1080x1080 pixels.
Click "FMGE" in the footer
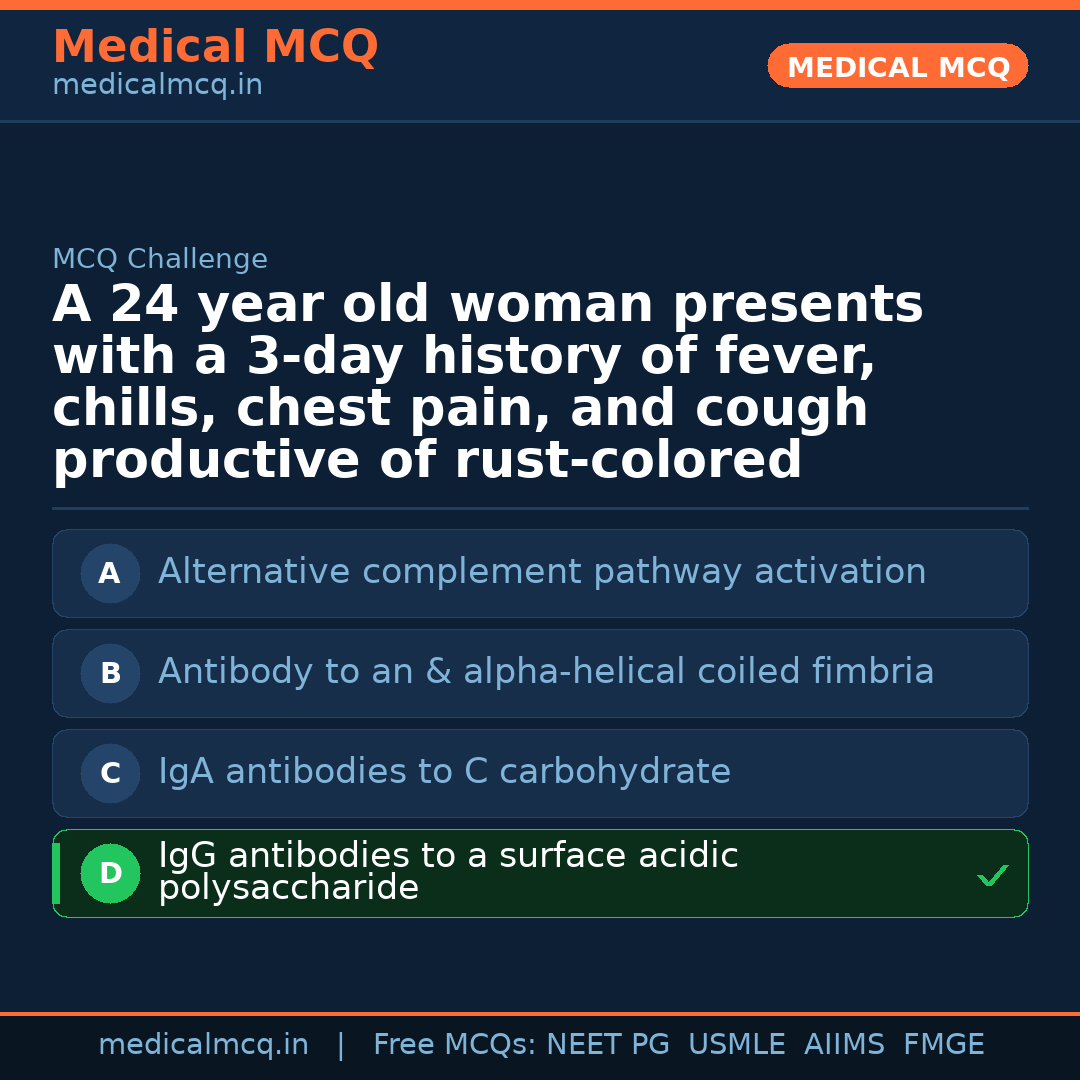click(943, 1045)
